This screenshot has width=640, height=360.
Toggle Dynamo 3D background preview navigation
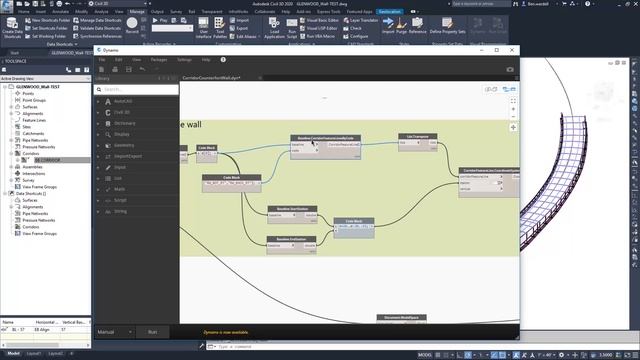491,89
